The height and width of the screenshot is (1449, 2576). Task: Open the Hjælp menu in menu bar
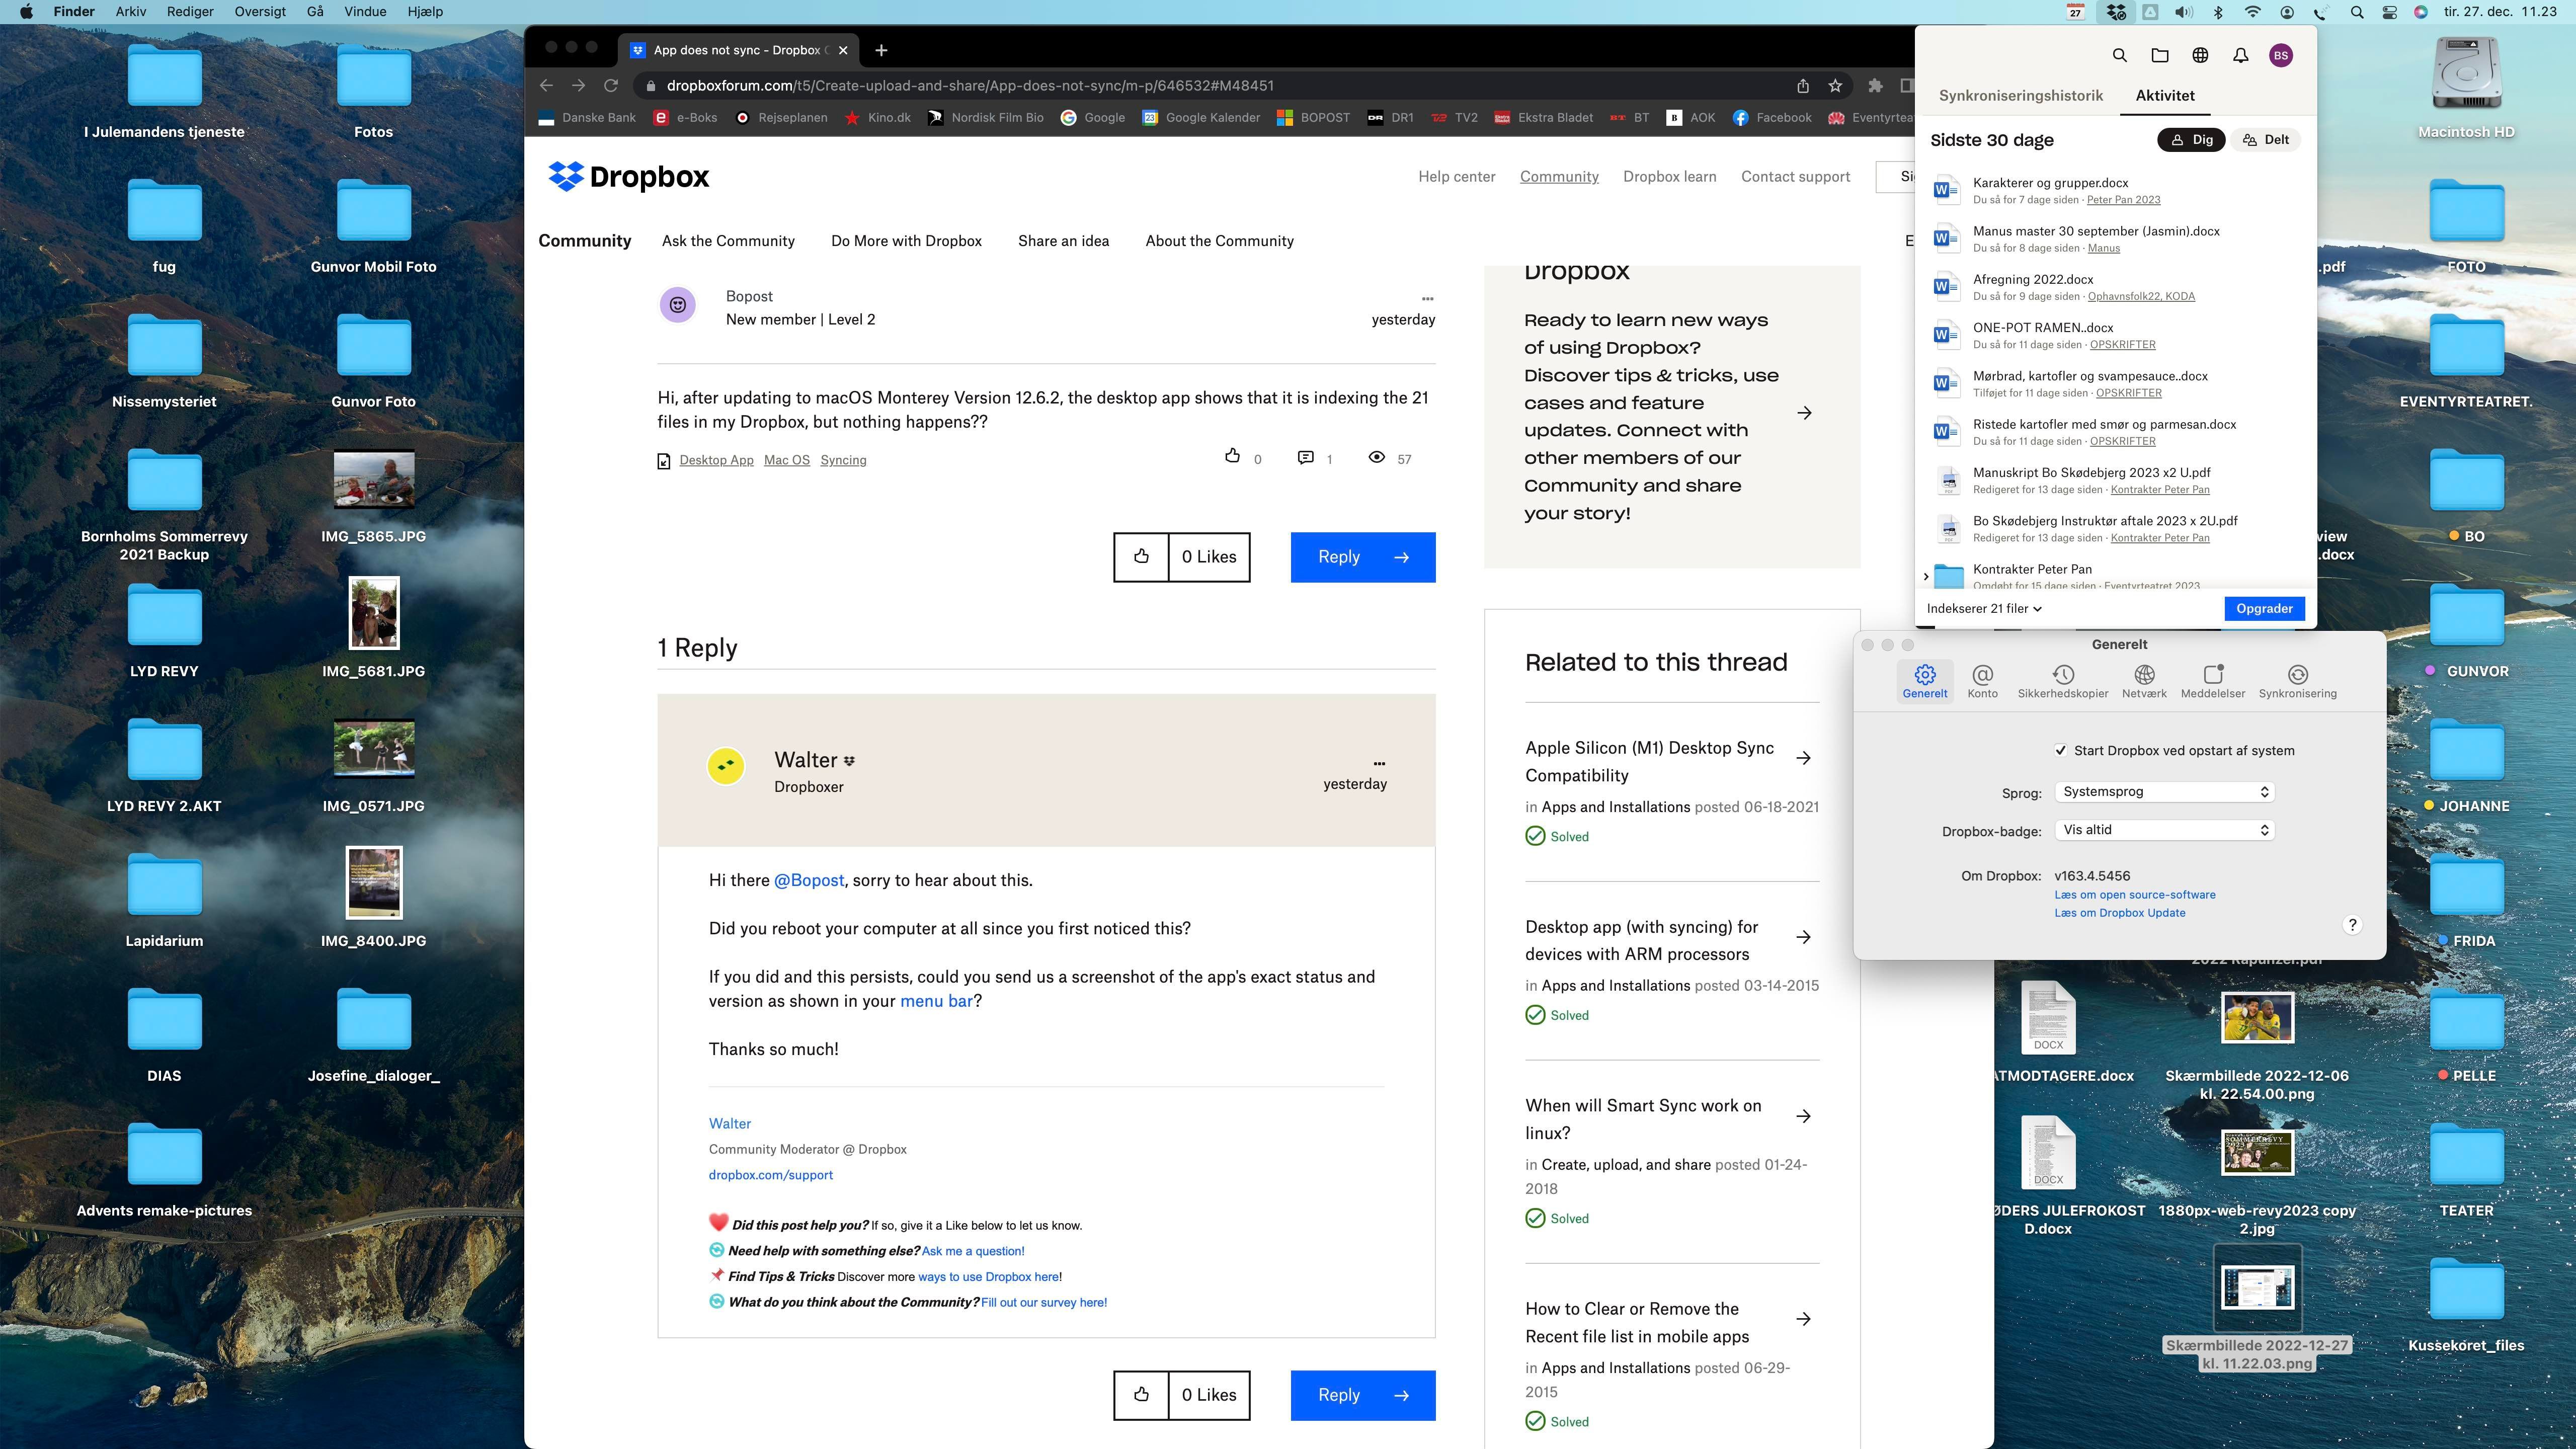click(425, 12)
